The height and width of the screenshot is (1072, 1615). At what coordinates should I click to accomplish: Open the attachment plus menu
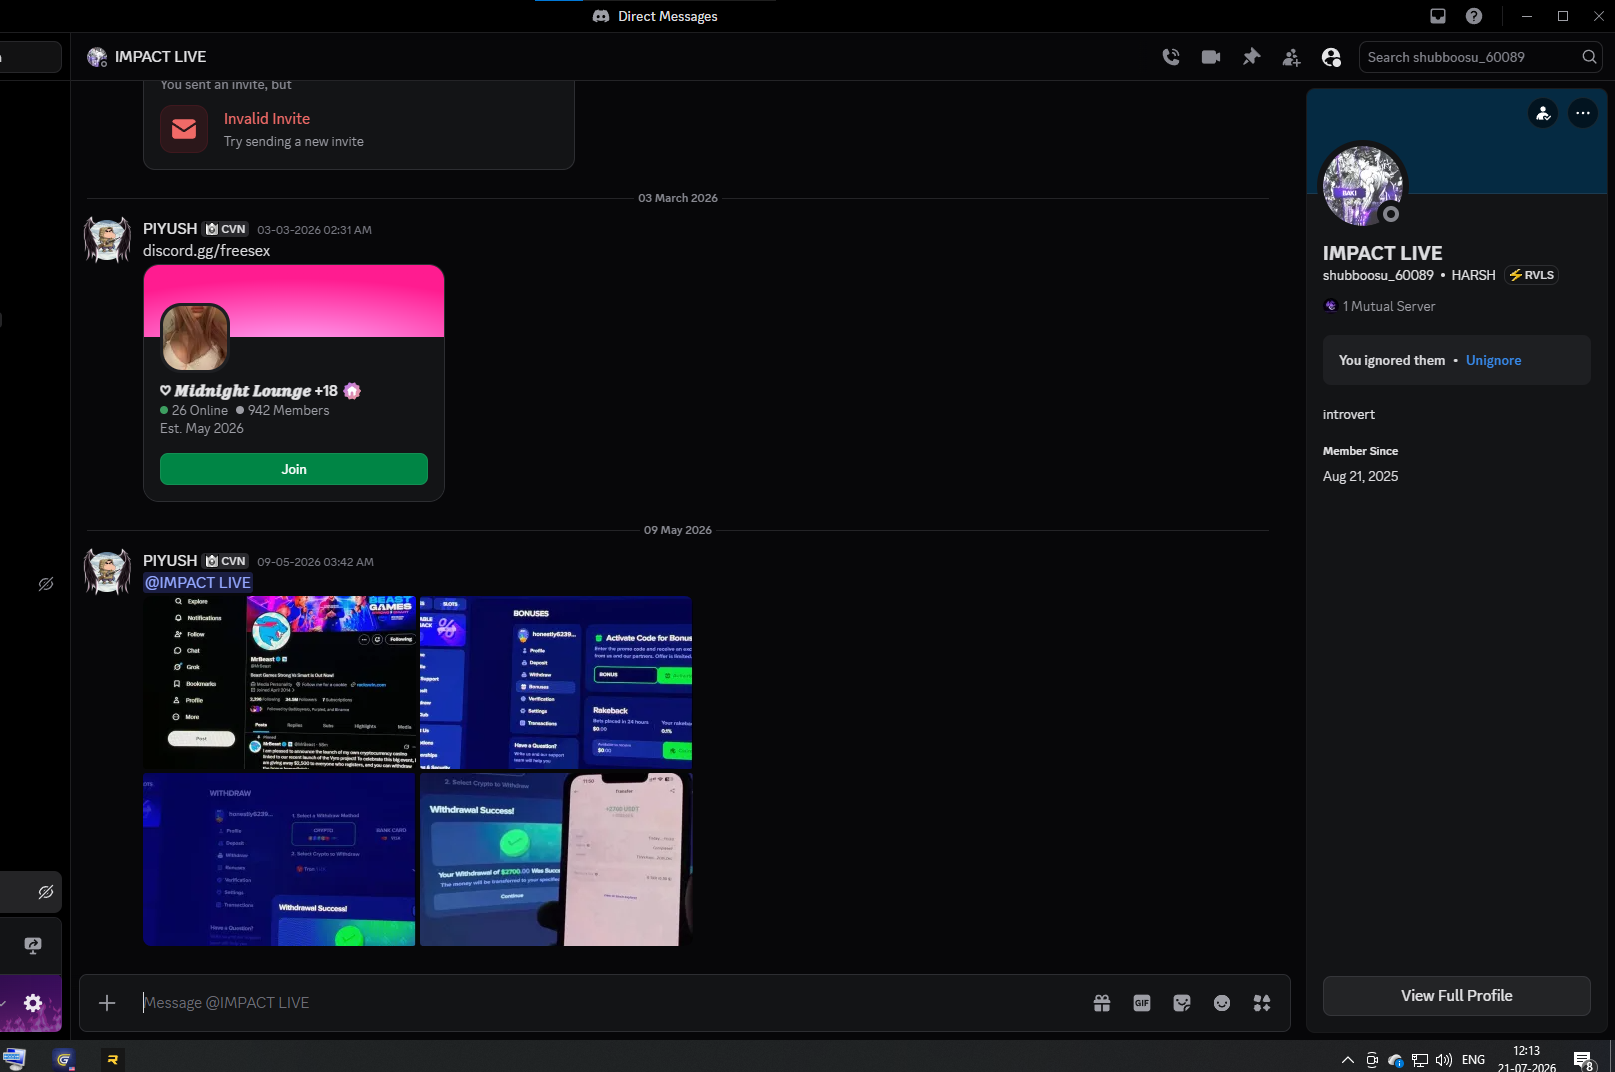(x=107, y=1003)
